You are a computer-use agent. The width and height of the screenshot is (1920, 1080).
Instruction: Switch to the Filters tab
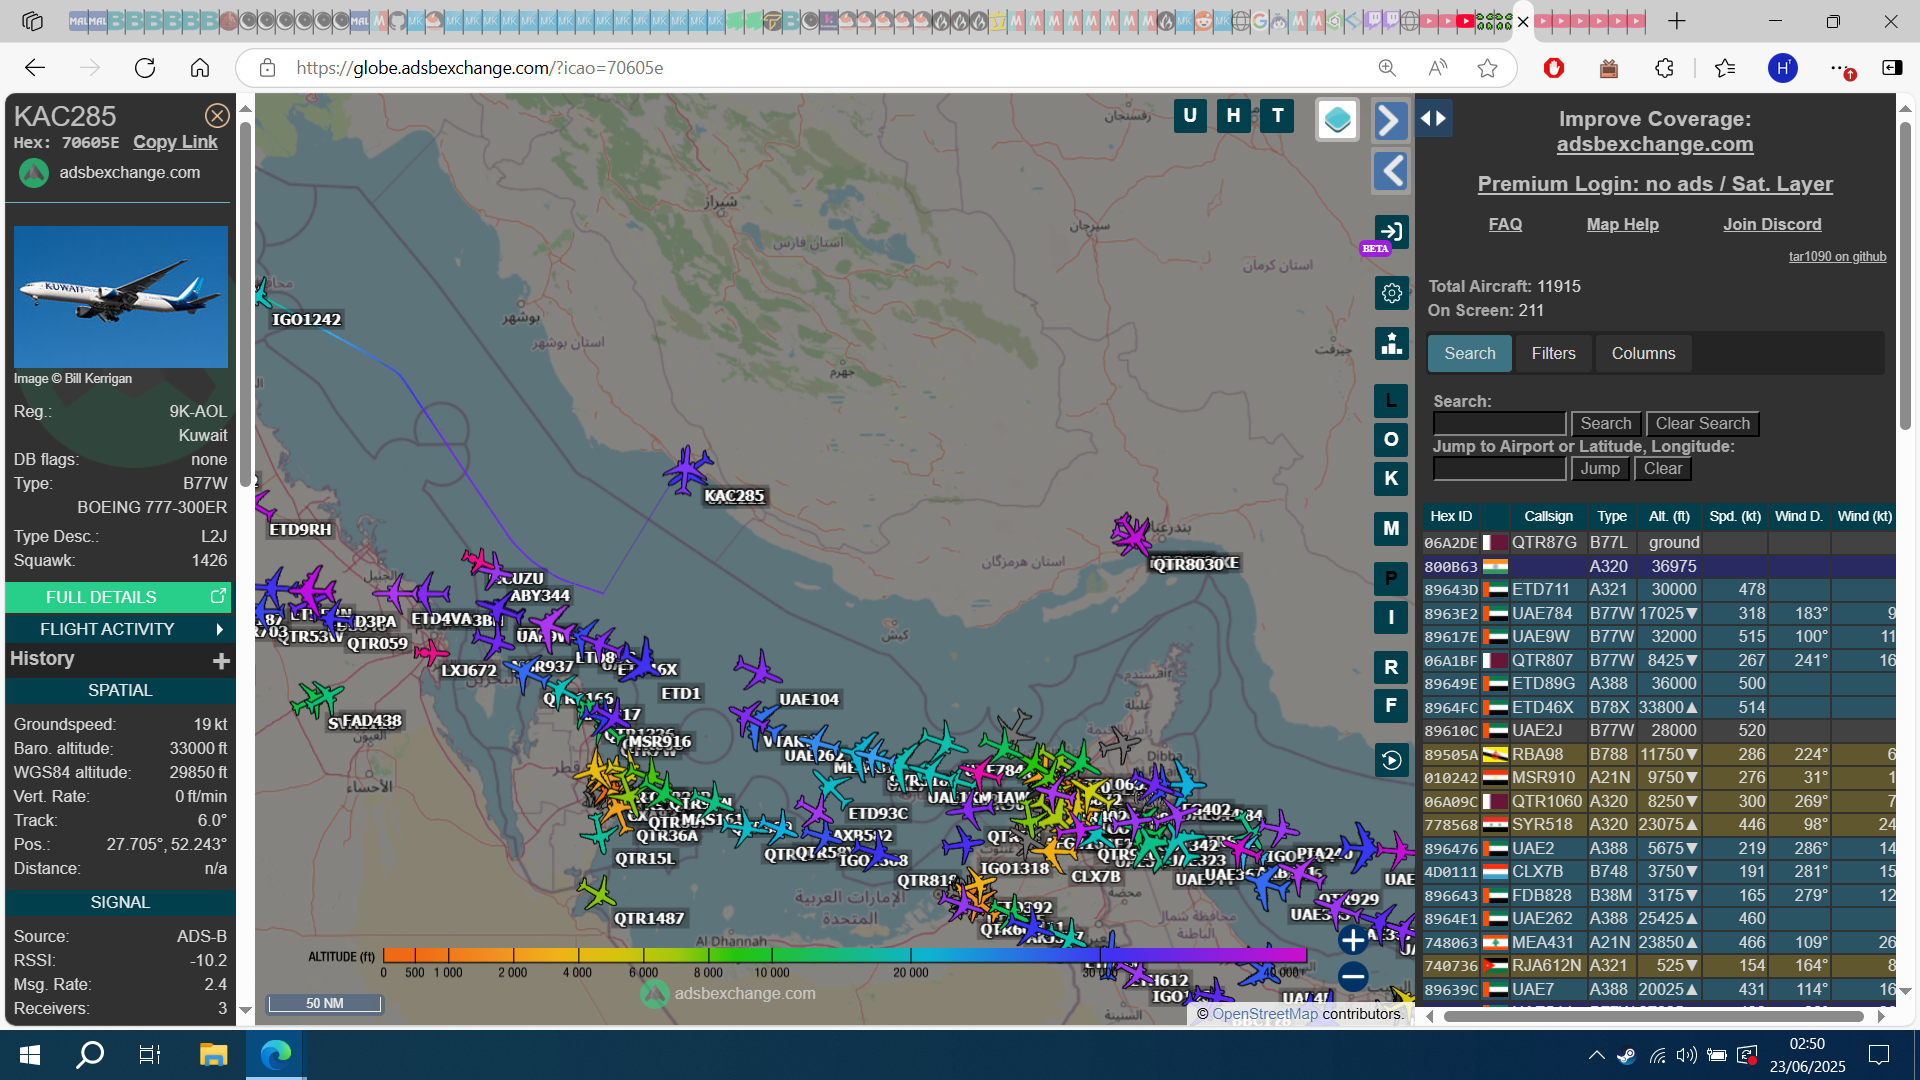click(1553, 354)
